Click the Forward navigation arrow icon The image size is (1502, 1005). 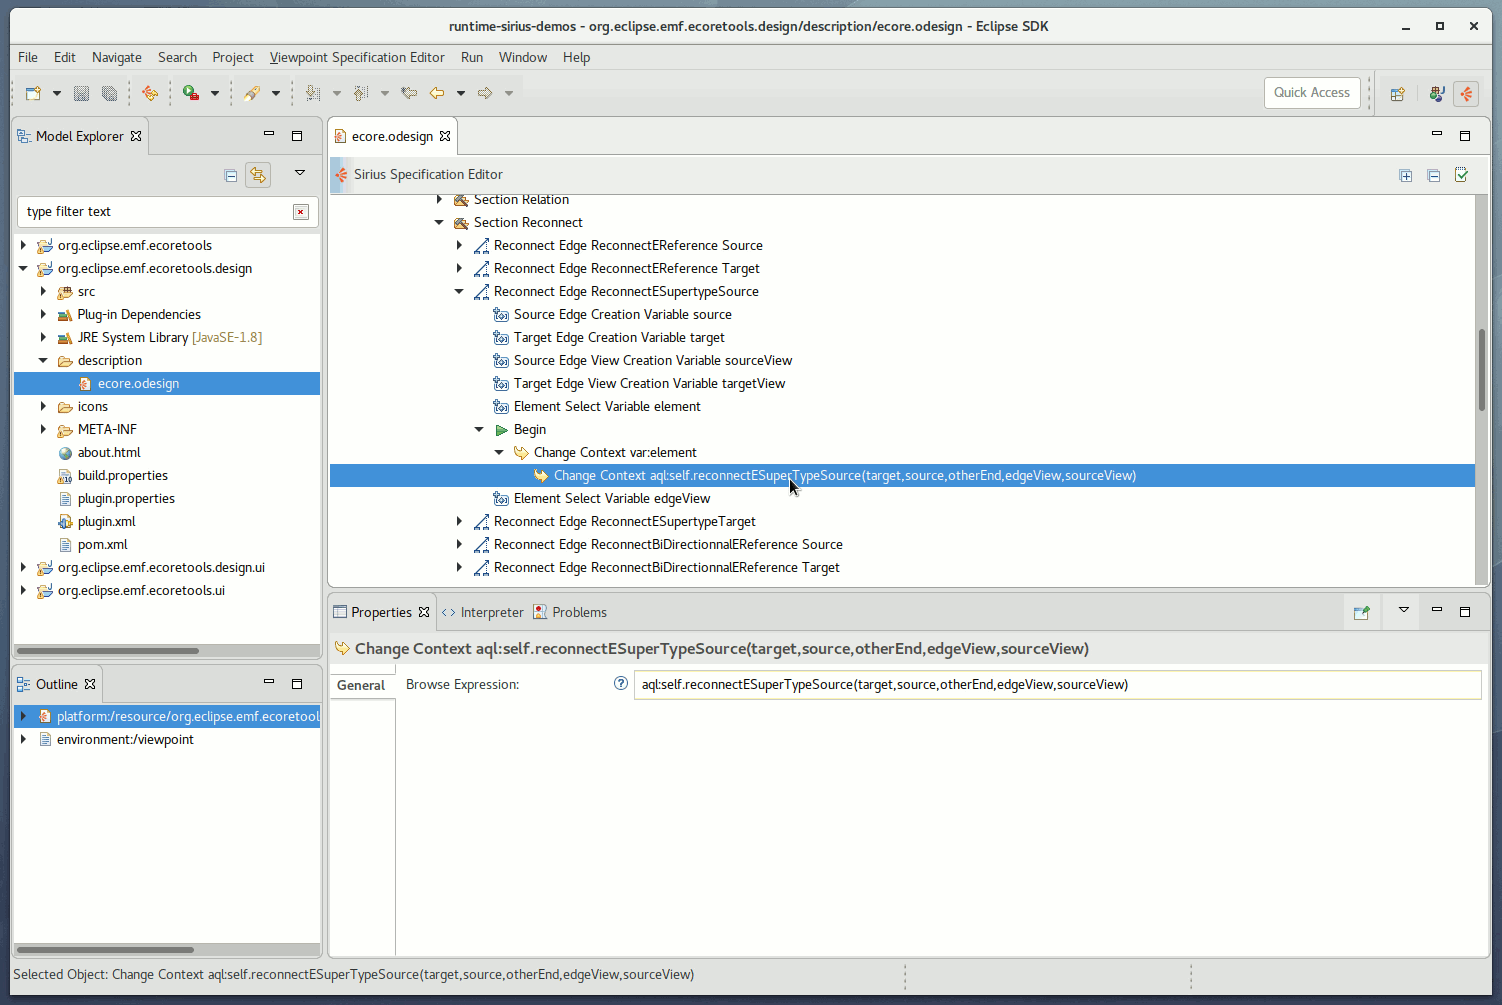pyautogui.click(x=485, y=93)
